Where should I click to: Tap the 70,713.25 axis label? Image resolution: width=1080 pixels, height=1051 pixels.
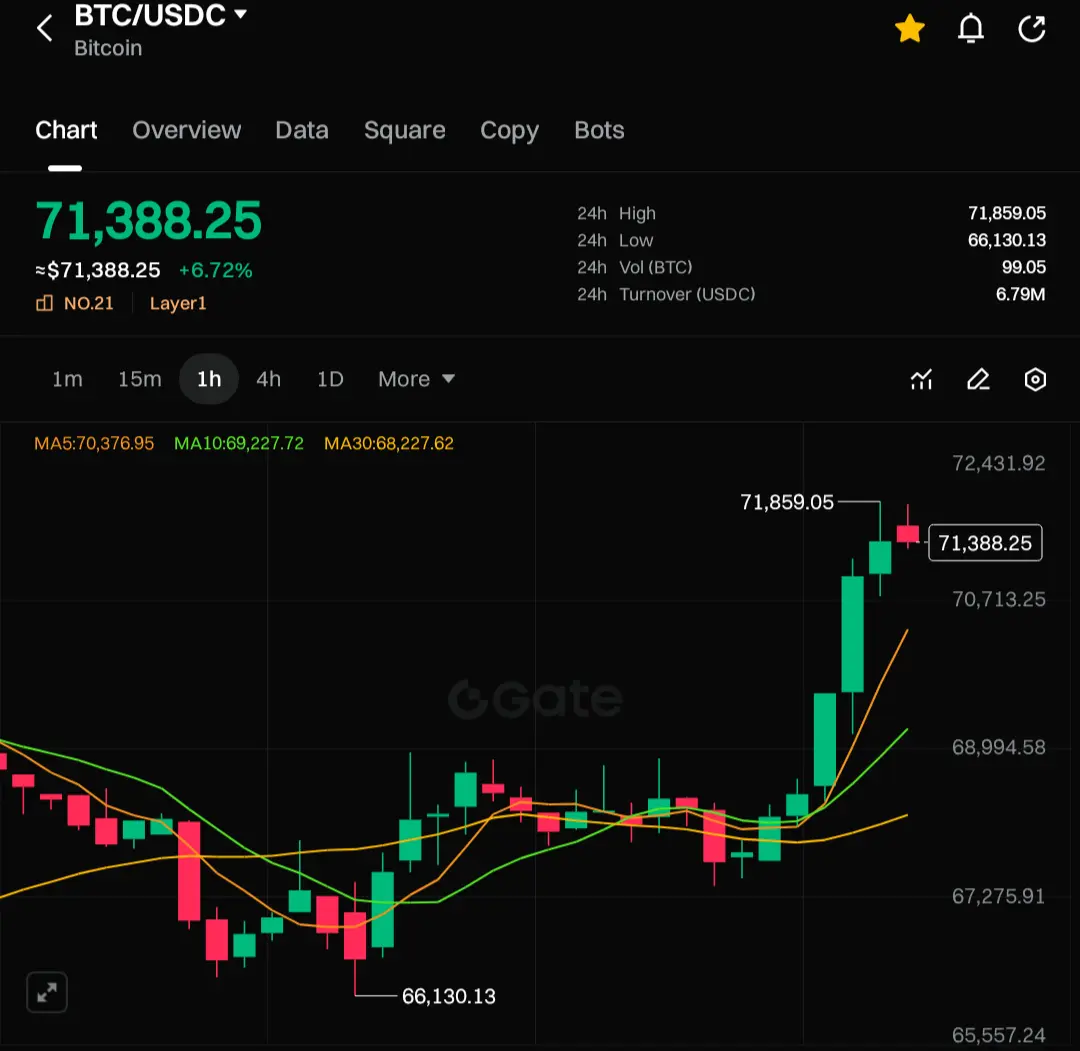998,599
